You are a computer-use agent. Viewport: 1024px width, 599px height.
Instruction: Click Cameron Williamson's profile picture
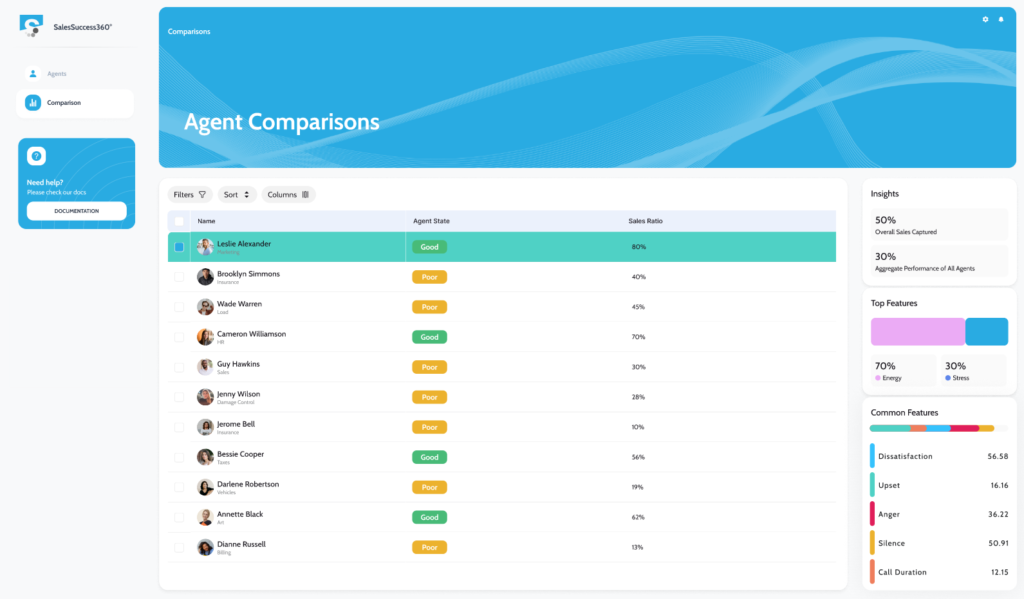click(x=205, y=337)
